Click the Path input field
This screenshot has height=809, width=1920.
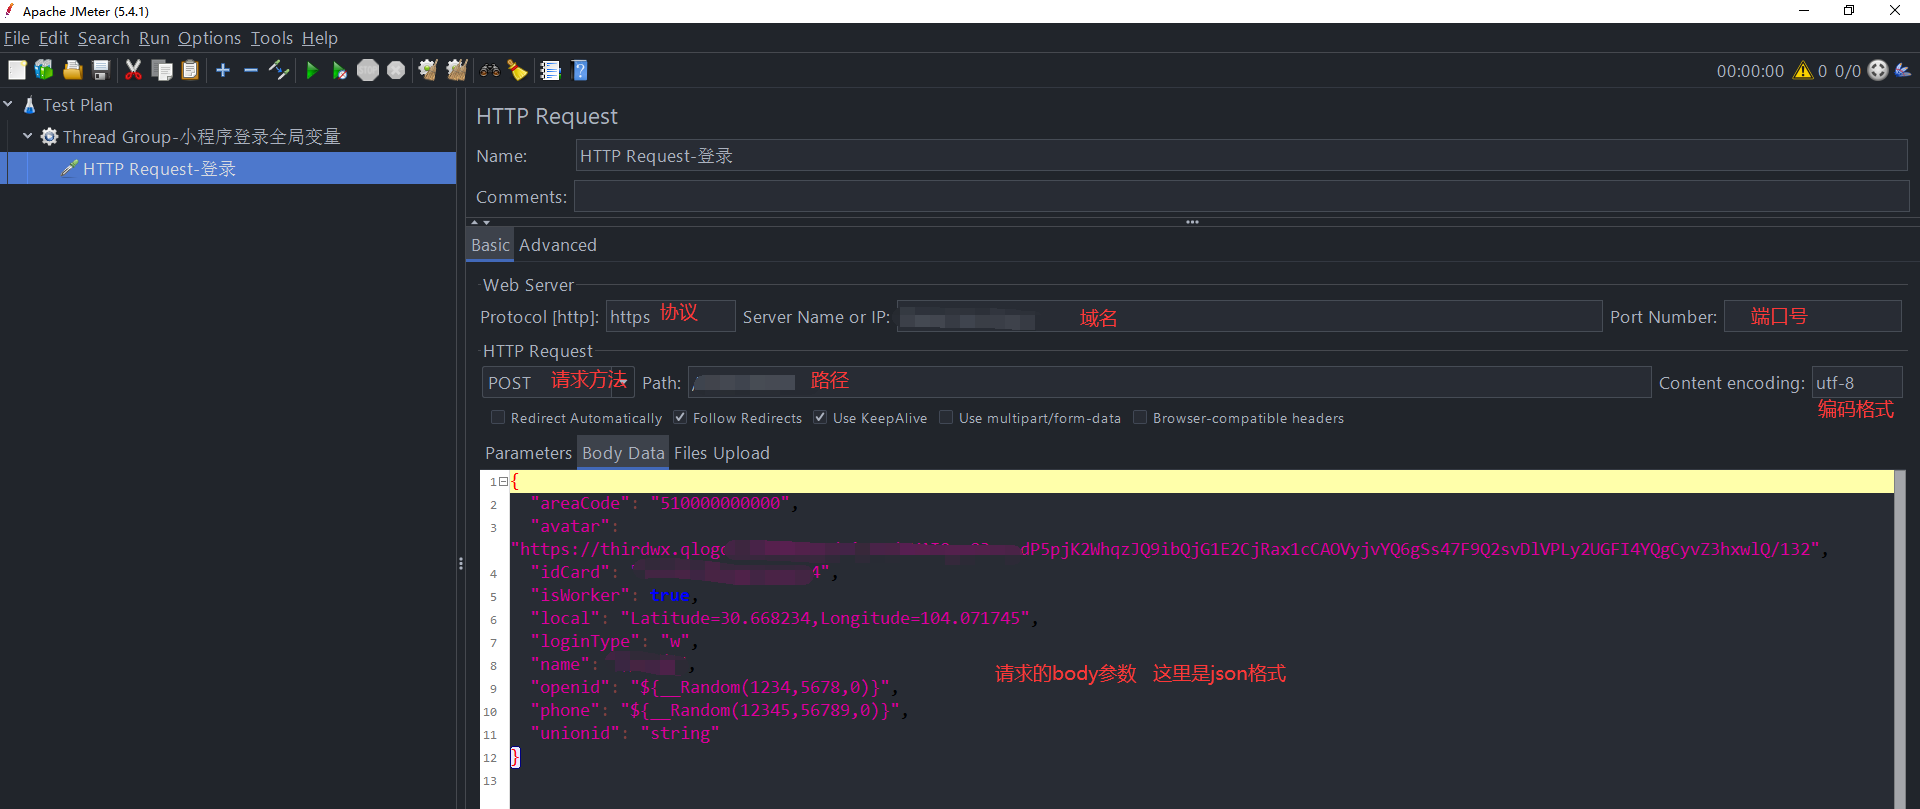pyautogui.click(x=1169, y=383)
